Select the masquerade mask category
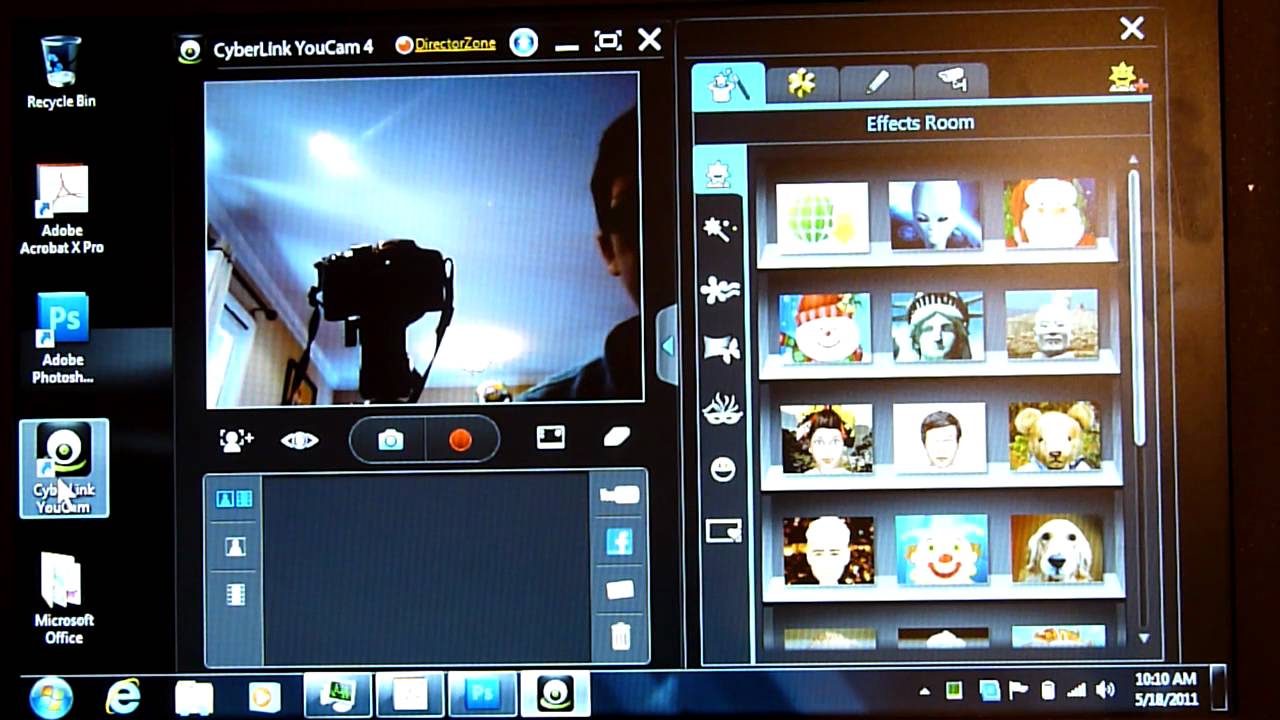This screenshot has width=1280, height=720. click(721, 408)
